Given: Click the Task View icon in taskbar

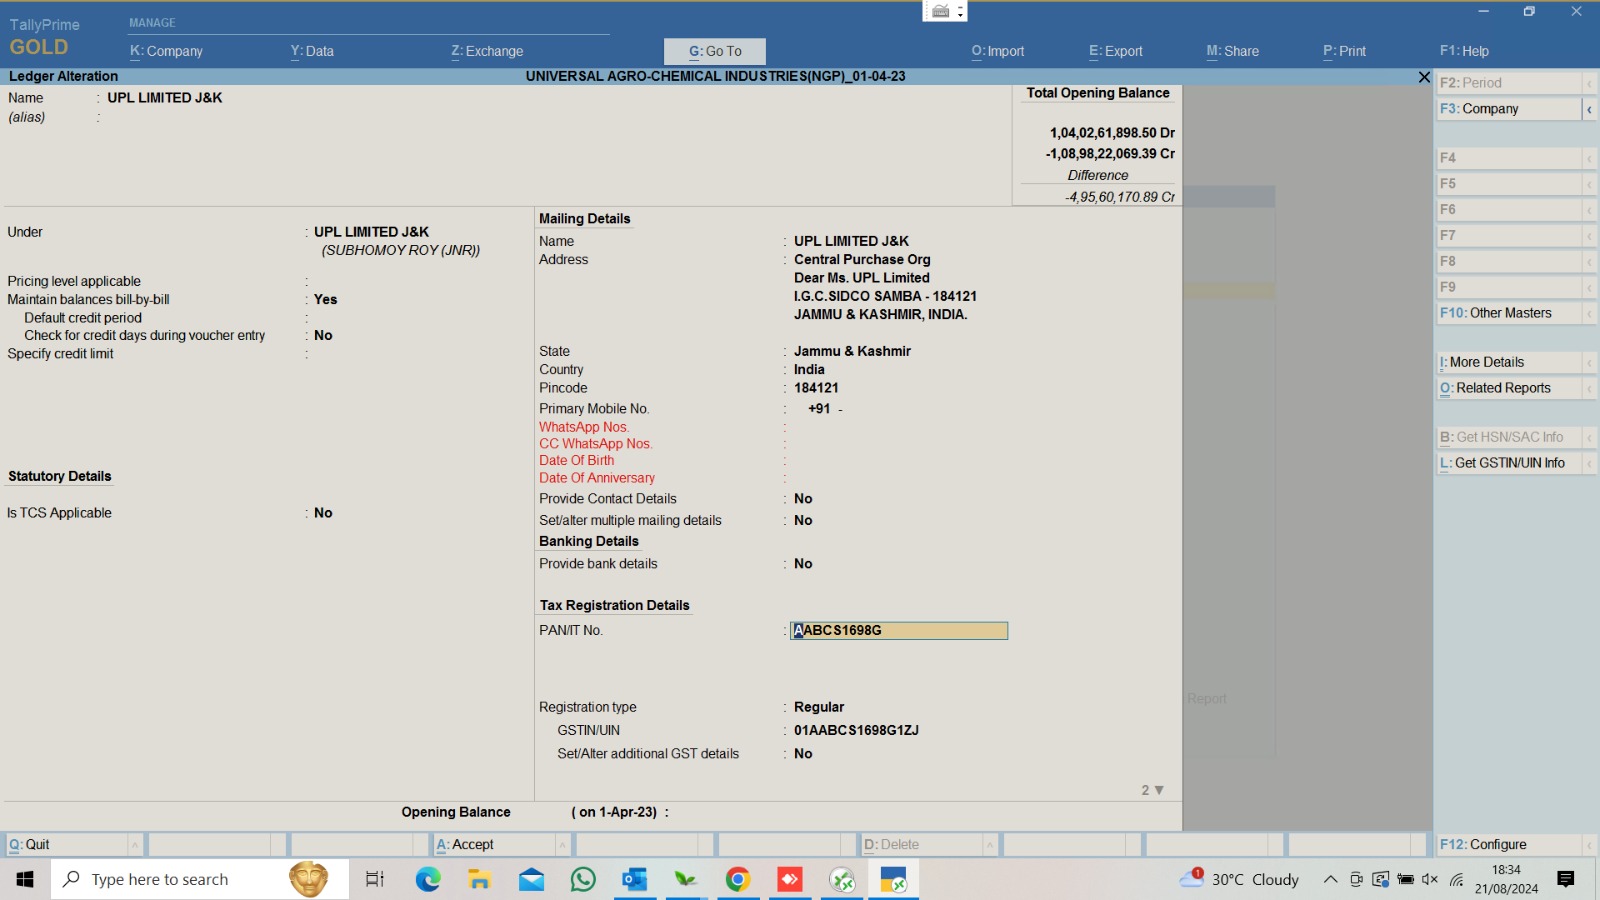Looking at the screenshot, I should click(x=375, y=880).
